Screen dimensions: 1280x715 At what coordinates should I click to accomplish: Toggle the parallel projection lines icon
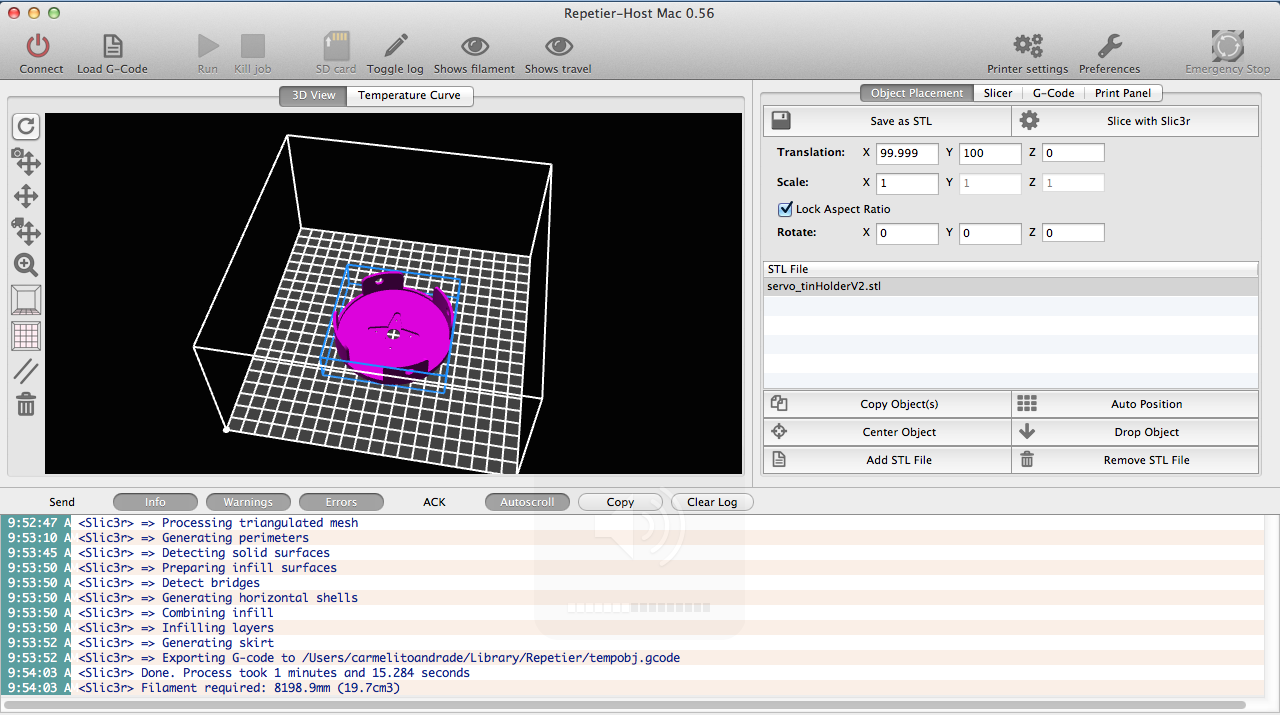(x=26, y=371)
